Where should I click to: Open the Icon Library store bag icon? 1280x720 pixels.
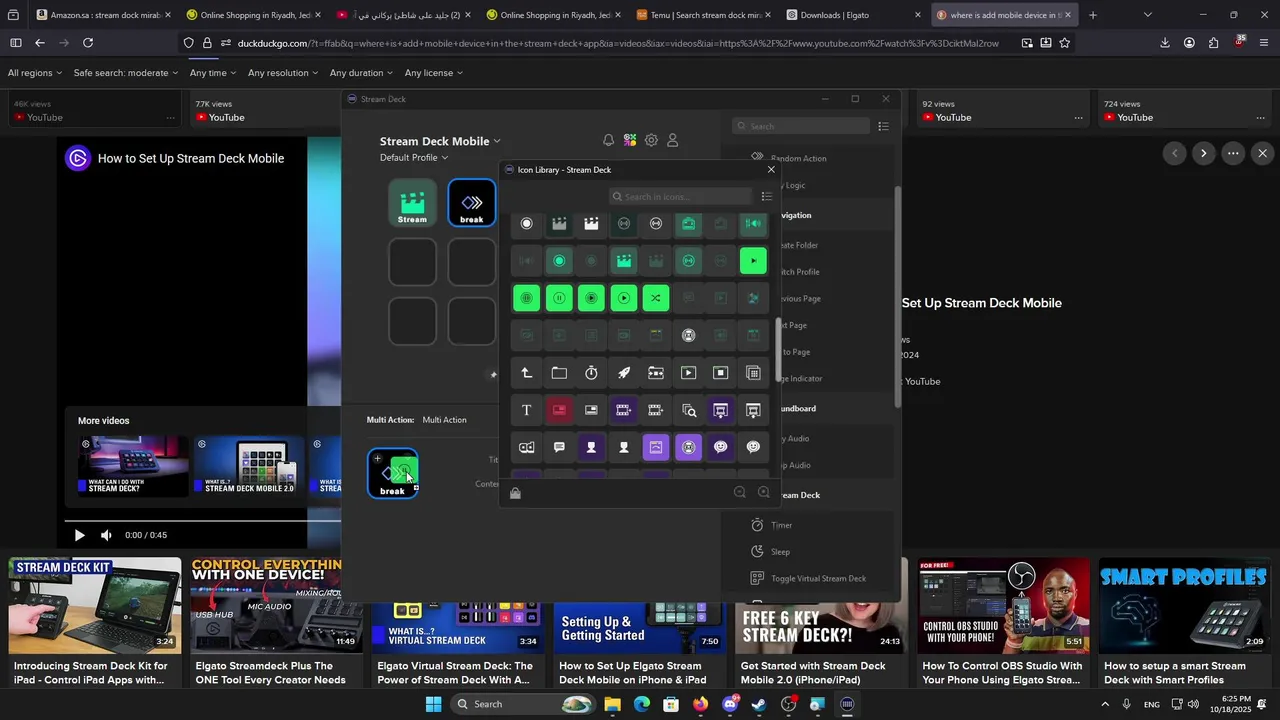pyautogui.click(x=515, y=492)
